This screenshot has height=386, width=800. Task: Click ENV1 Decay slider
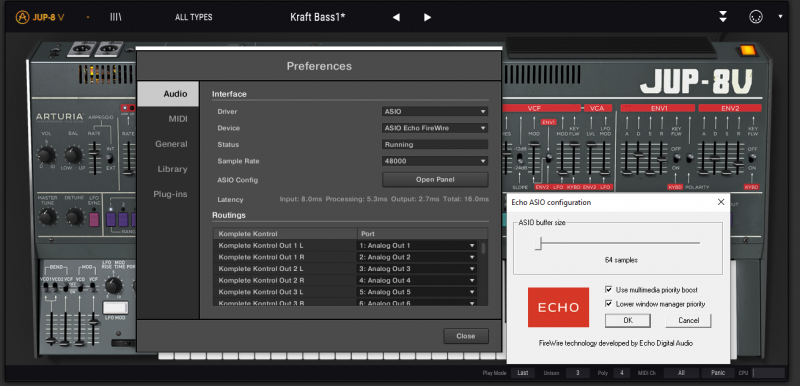(638, 157)
